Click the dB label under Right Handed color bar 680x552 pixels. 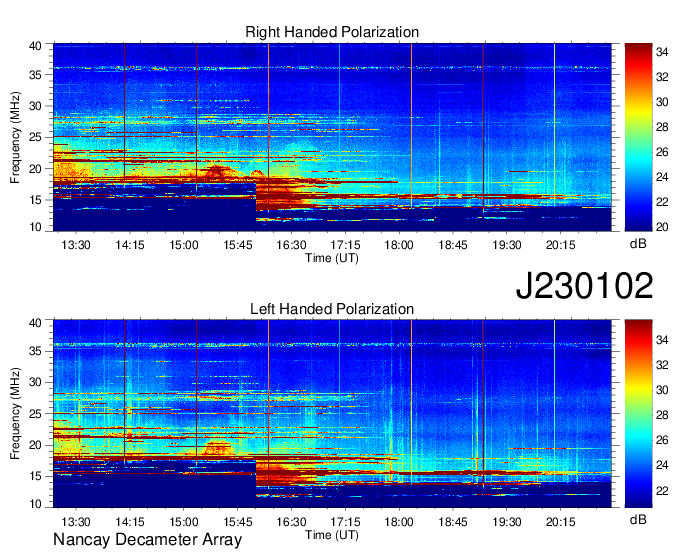pyautogui.click(x=638, y=244)
